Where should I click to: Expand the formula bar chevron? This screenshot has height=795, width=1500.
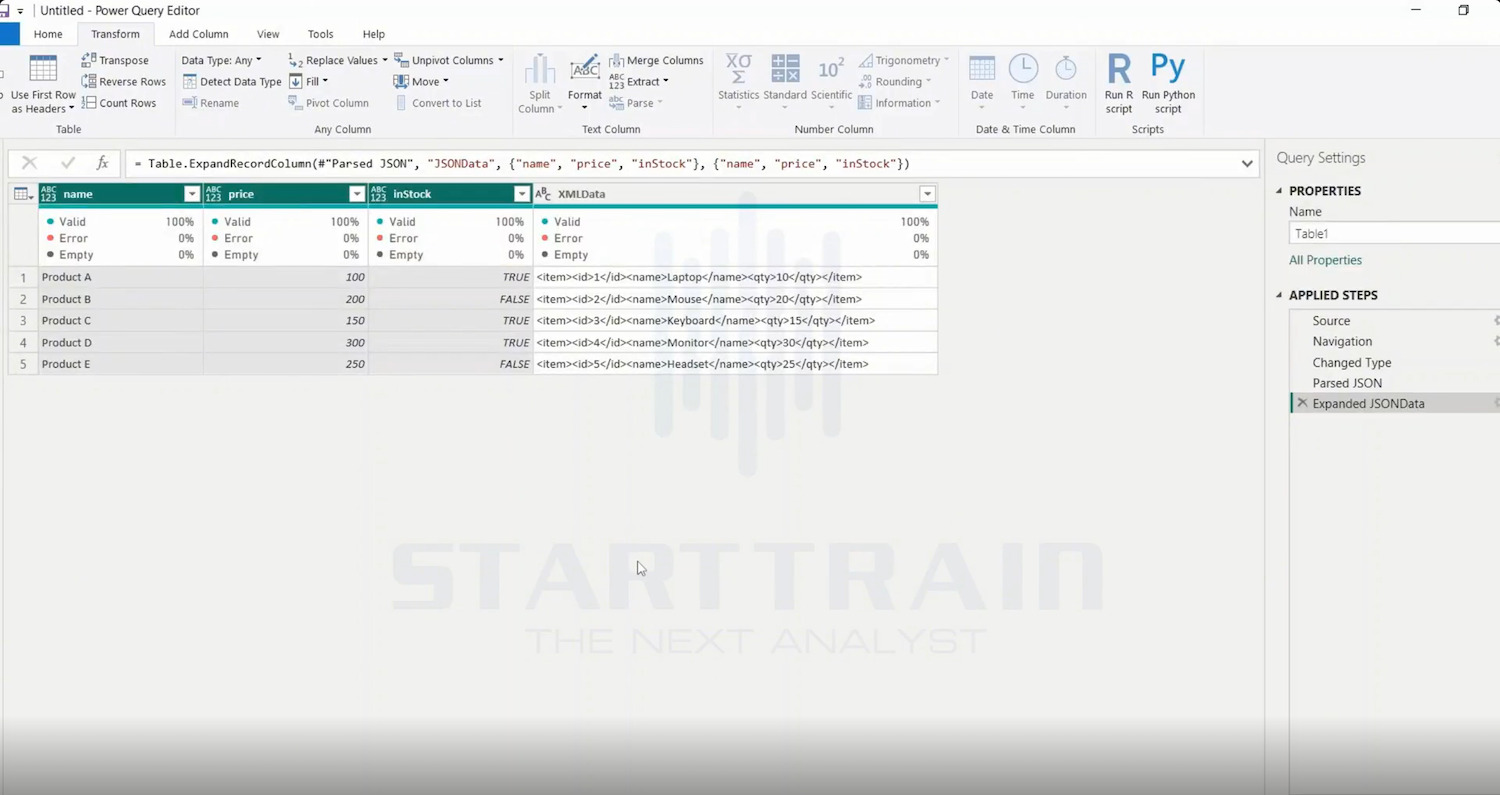tap(1247, 163)
